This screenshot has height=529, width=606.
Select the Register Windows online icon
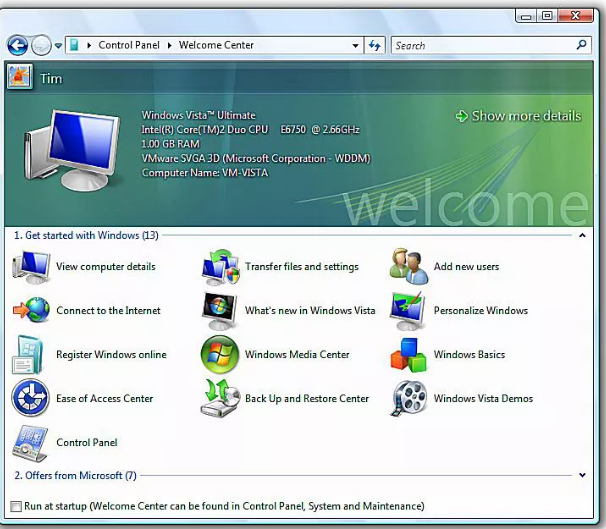pyautogui.click(x=28, y=354)
